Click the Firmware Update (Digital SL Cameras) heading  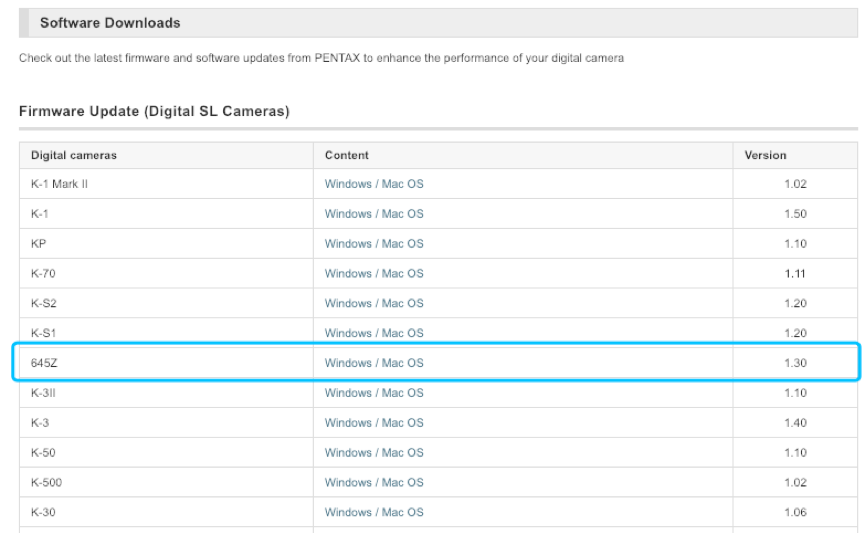154,111
